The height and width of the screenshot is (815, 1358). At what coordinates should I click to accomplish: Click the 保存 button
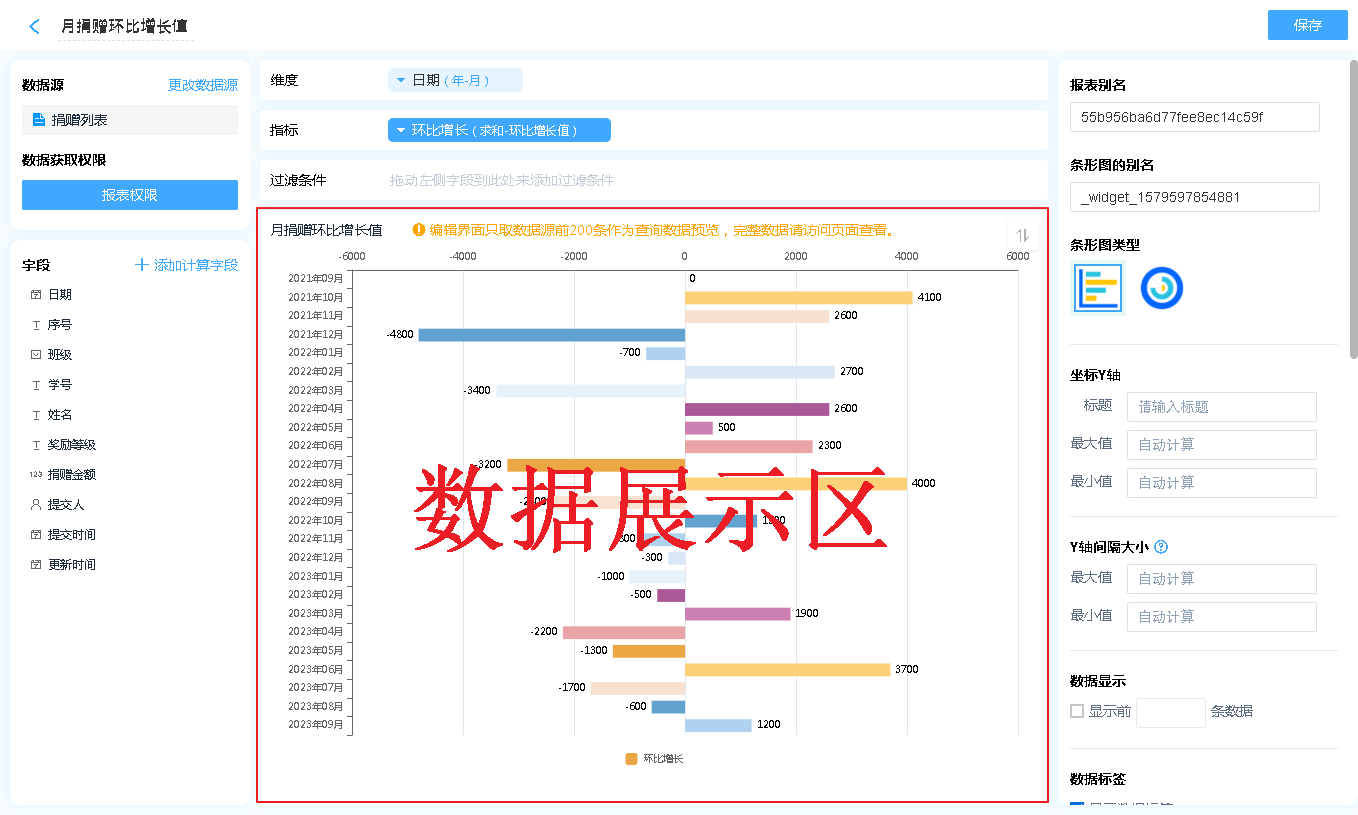coord(1307,25)
